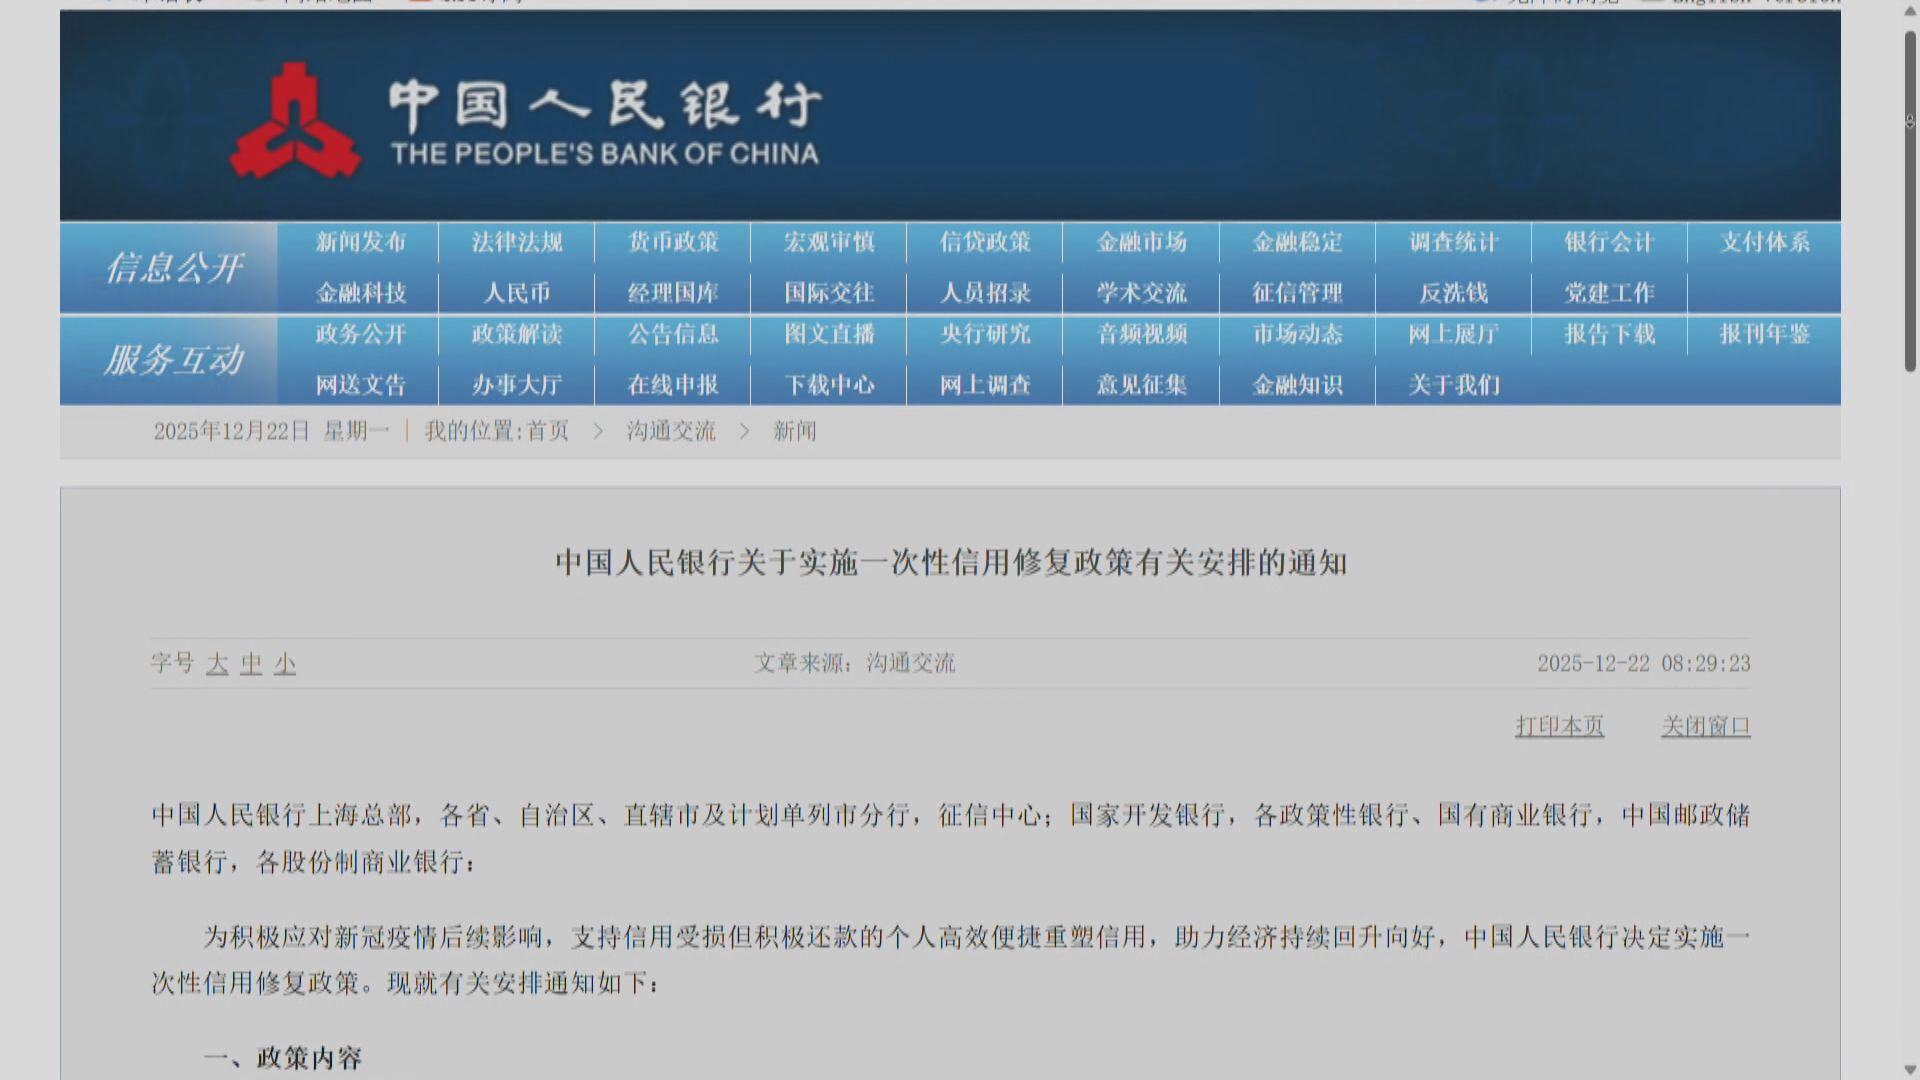This screenshot has height=1080, width=1920.
Task: Open 沟通交流 from the breadcrumb trail
Action: (668, 431)
